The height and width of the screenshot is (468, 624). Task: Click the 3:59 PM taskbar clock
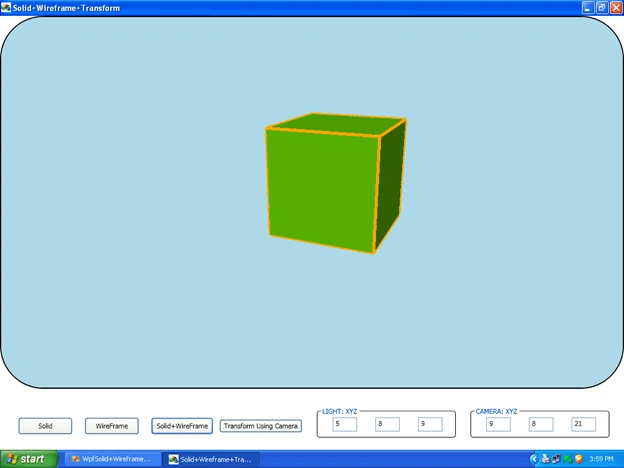pos(601,459)
